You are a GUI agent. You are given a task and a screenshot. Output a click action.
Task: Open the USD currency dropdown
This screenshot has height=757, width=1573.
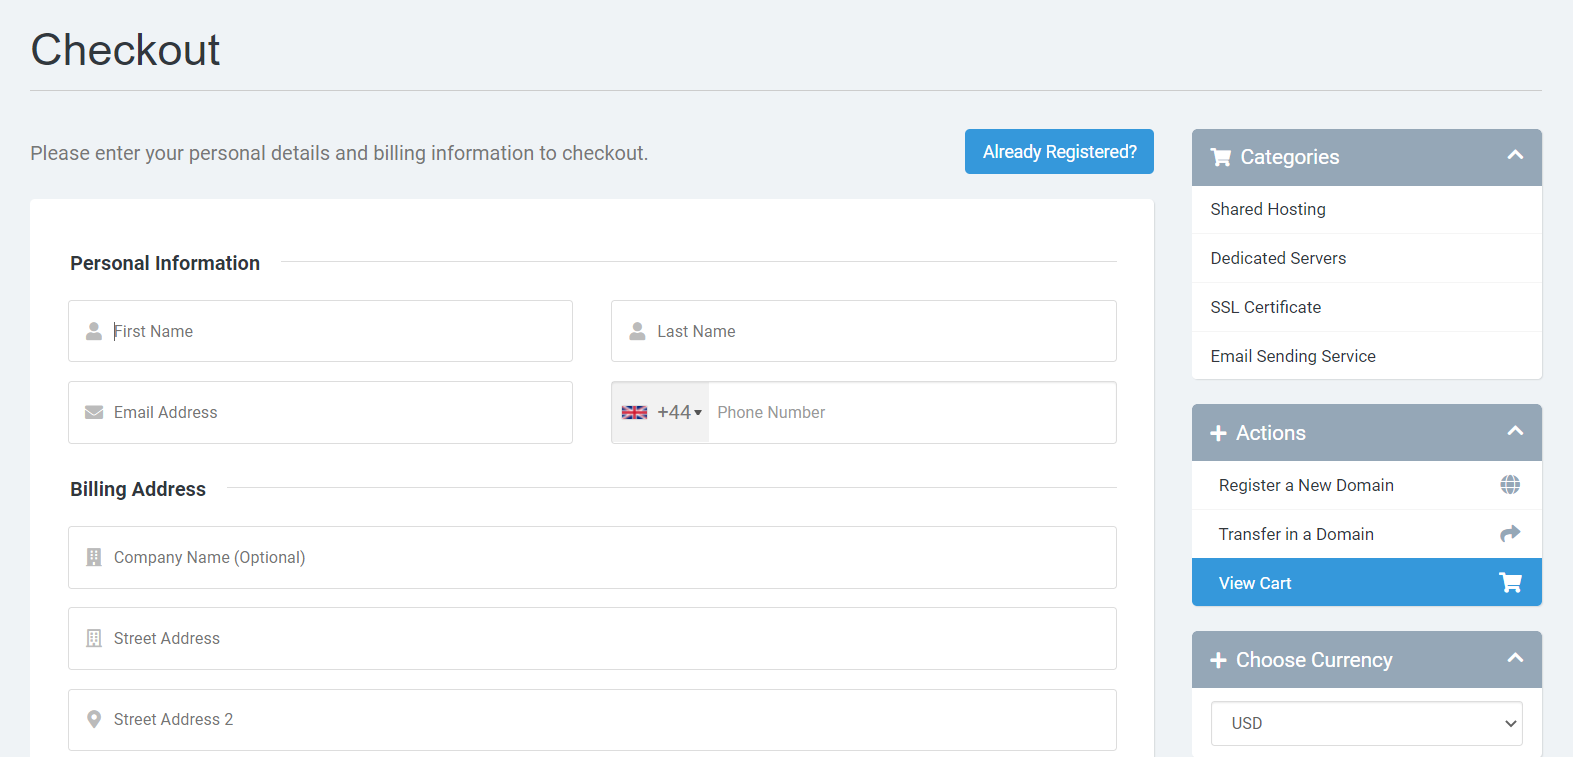tap(1367, 723)
